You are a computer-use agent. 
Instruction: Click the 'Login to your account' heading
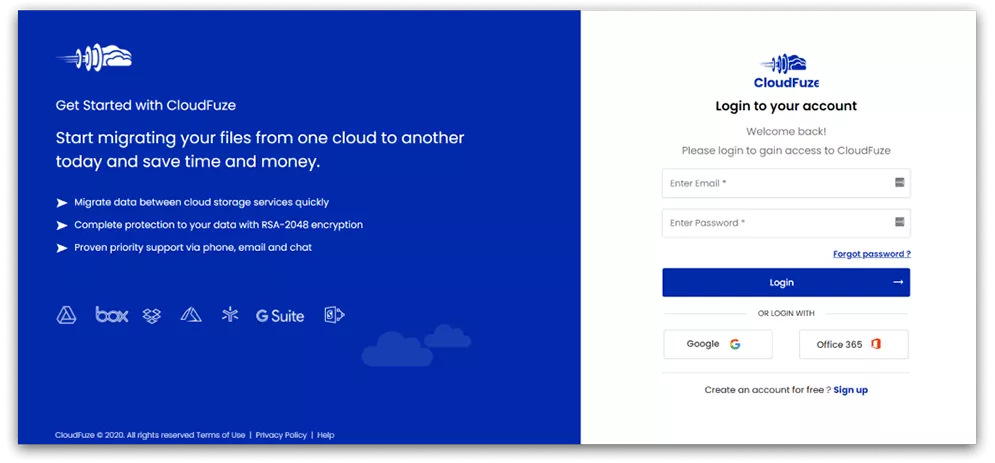(x=786, y=106)
